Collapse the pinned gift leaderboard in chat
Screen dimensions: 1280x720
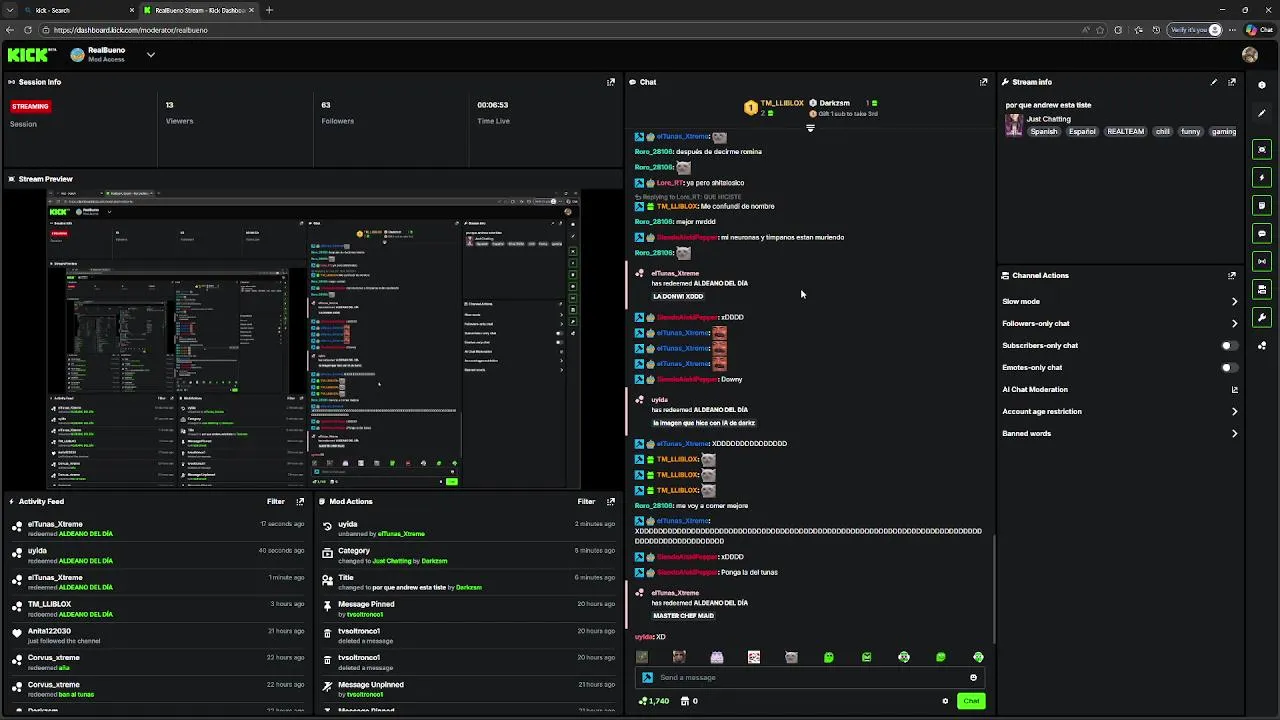[x=810, y=128]
